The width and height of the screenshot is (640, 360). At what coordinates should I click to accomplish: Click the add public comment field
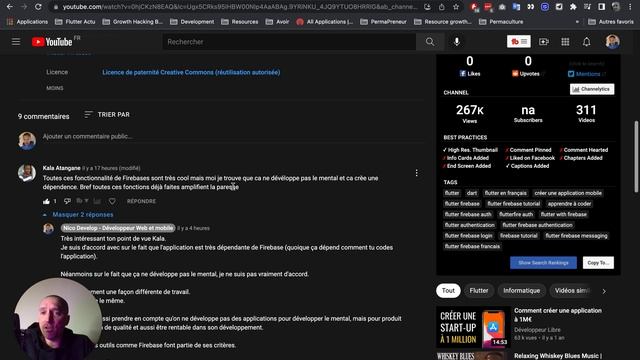pyautogui.click(x=233, y=137)
